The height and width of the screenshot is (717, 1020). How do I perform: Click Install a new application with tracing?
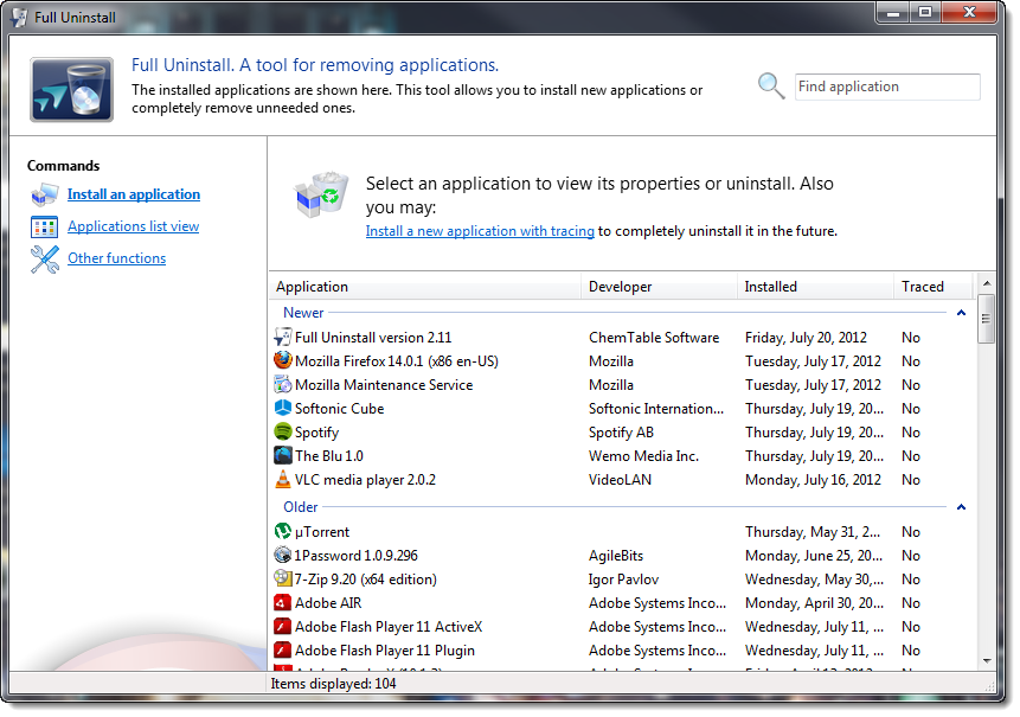(x=480, y=231)
